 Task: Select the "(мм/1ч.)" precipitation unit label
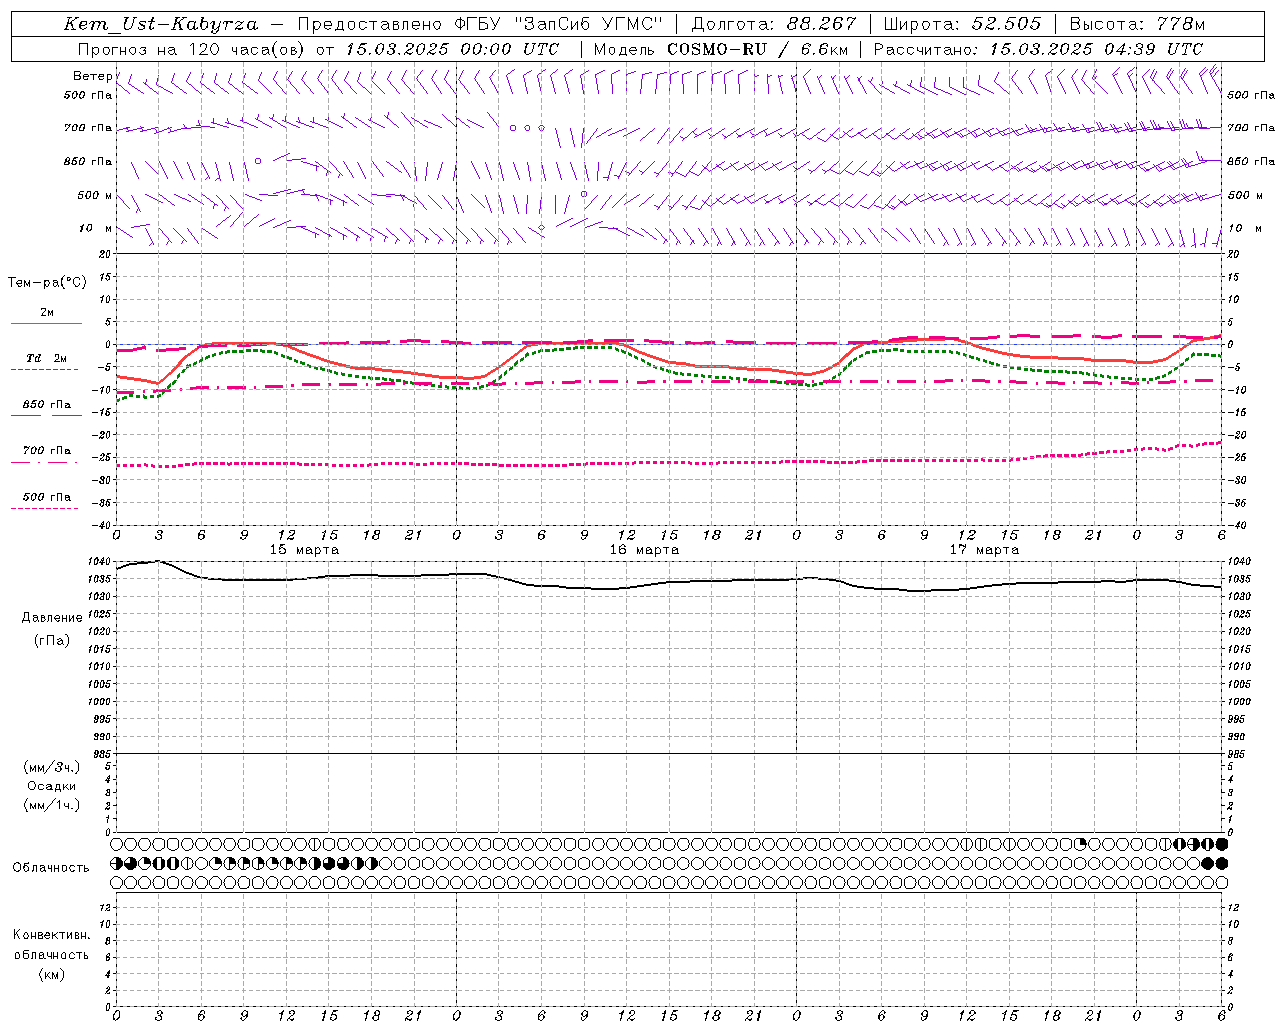pyautogui.click(x=52, y=805)
